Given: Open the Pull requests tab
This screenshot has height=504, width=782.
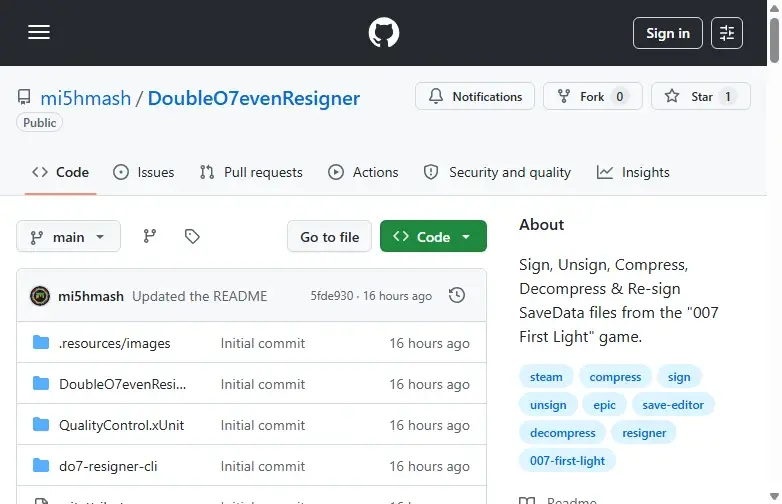Looking at the screenshot, I should pyautogui.click(x=251, y=172).
